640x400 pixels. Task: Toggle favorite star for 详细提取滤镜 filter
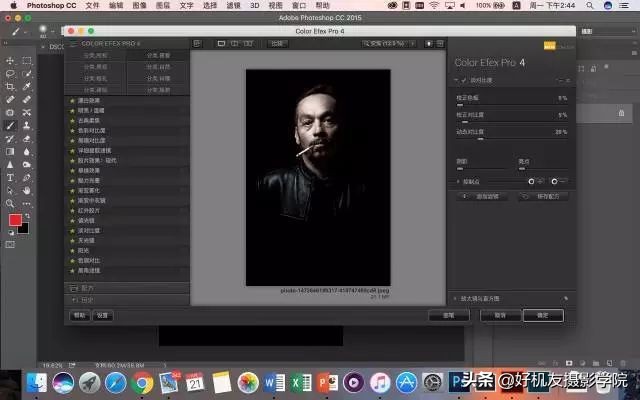click(x=72, y=151)
